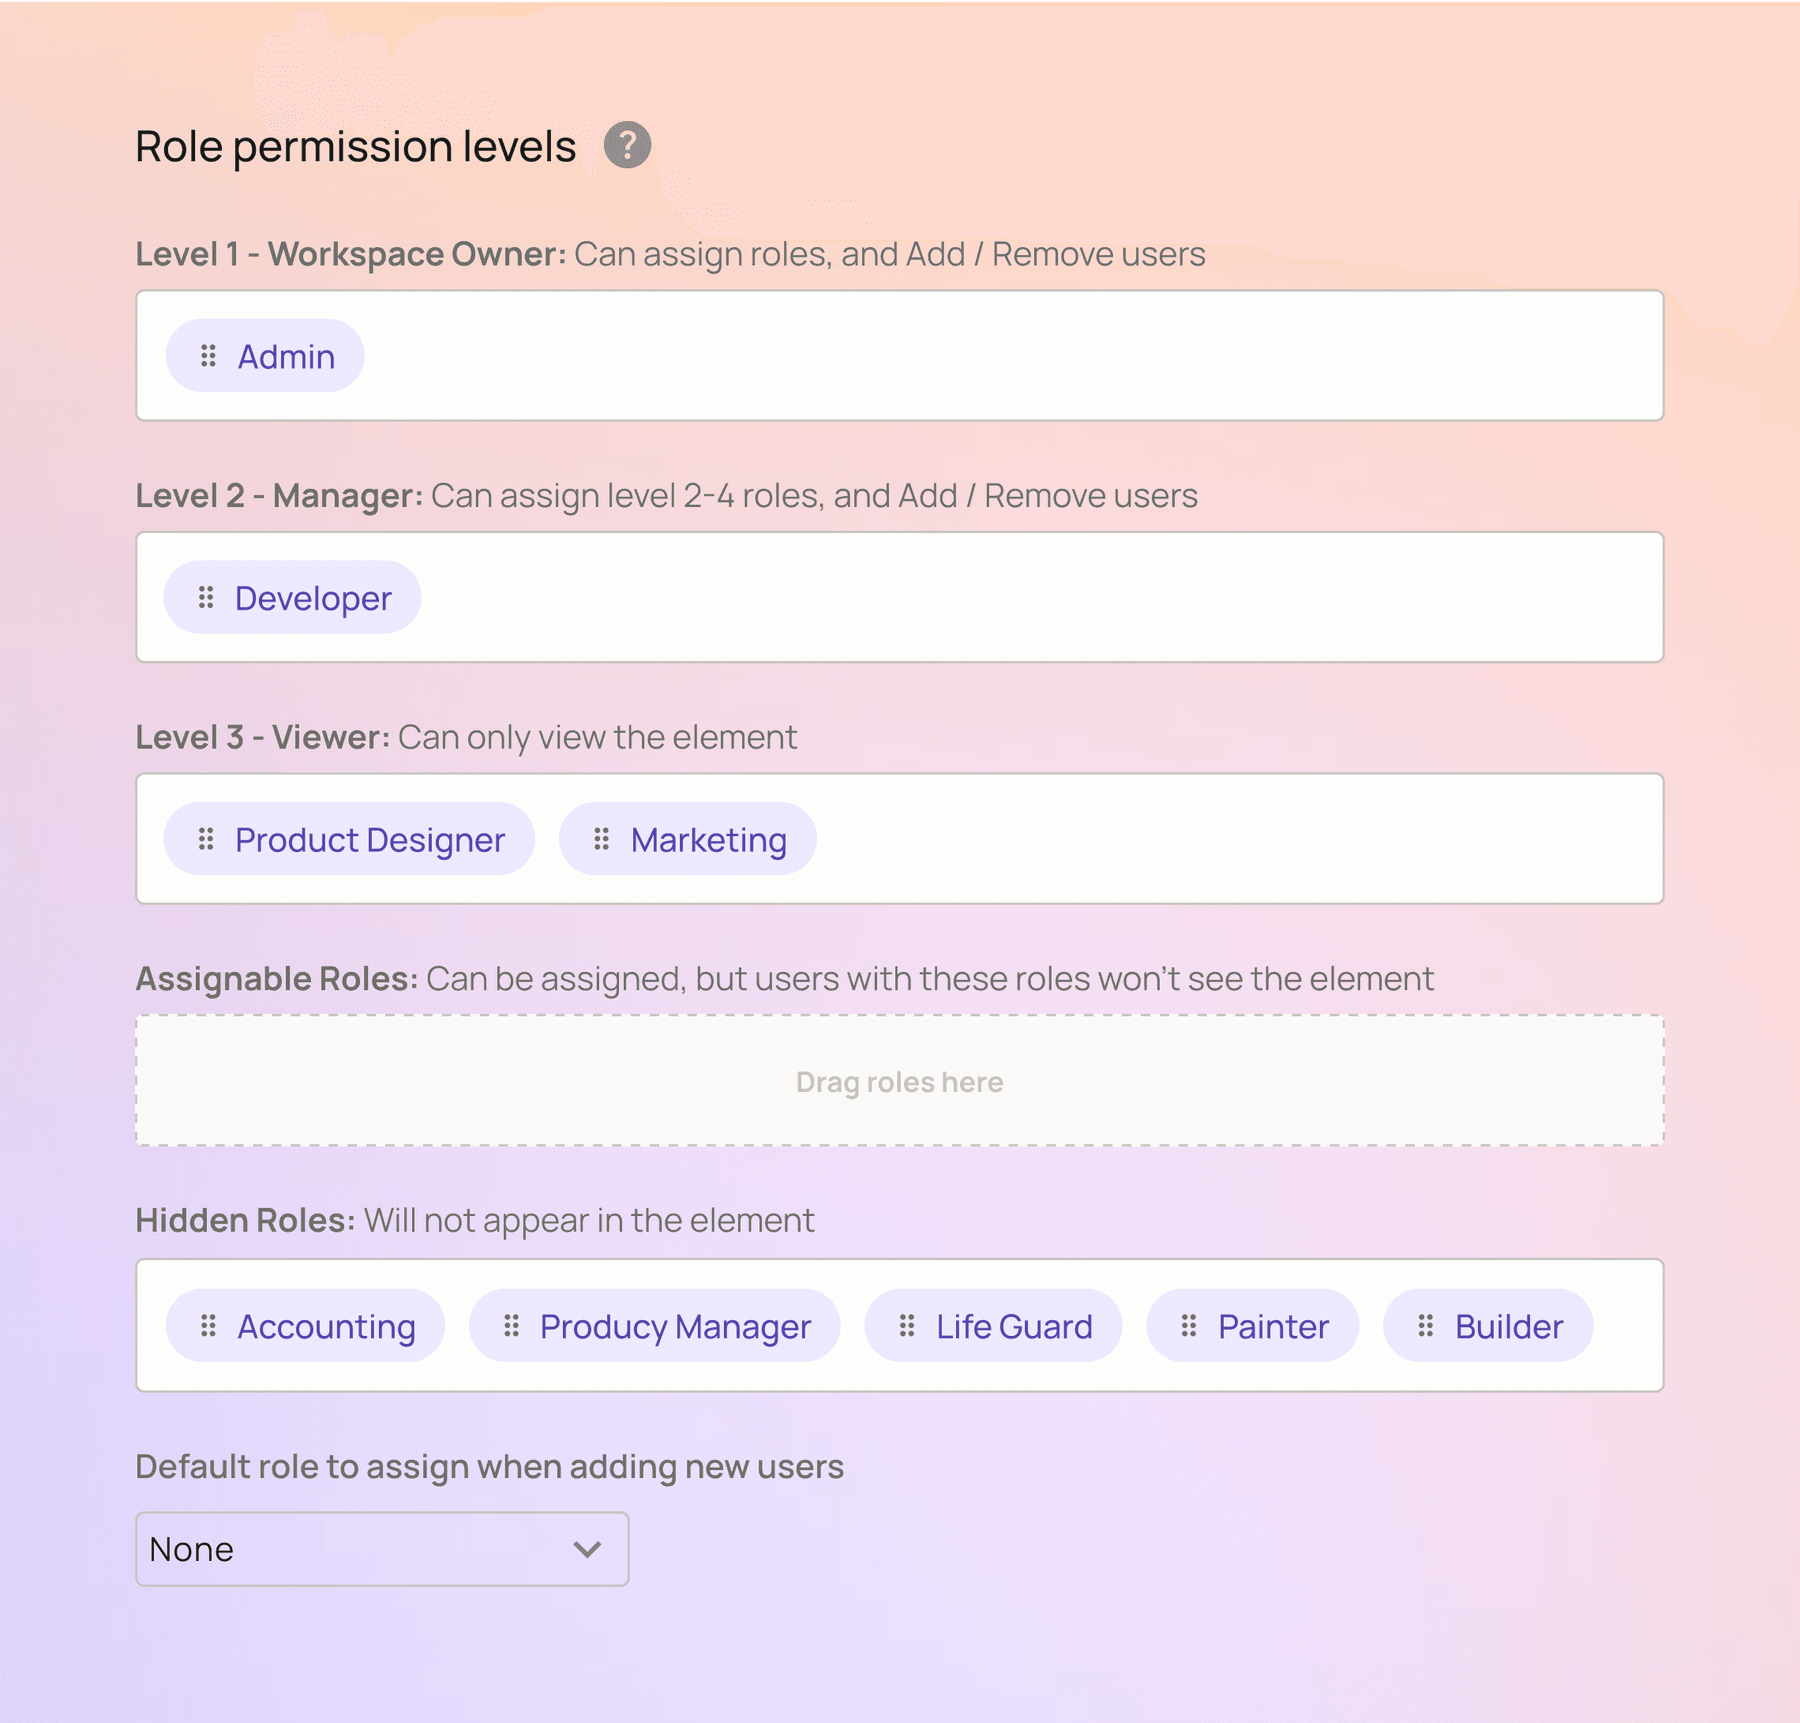Click the Life Guard drag handle
The height and width of the screenshot is (1723, 1800).
tap(907, 1326)
